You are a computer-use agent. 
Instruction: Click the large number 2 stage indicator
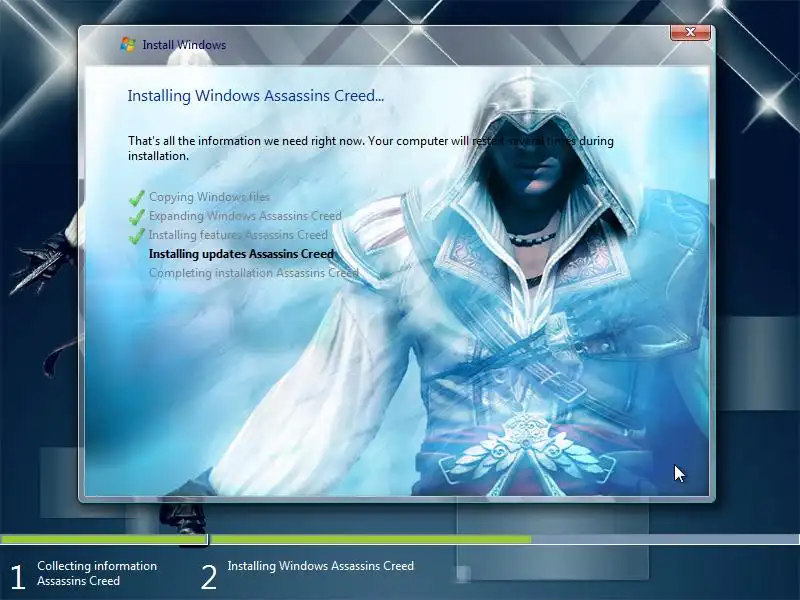tap(209, 577)
